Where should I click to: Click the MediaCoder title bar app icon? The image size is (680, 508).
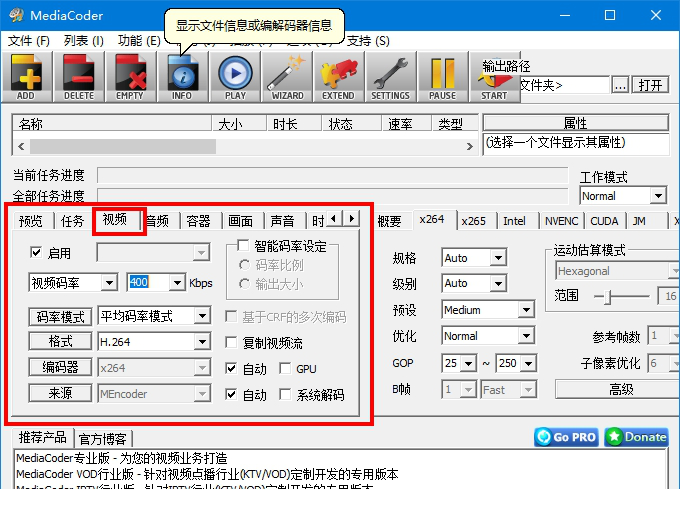coord(16,15)
